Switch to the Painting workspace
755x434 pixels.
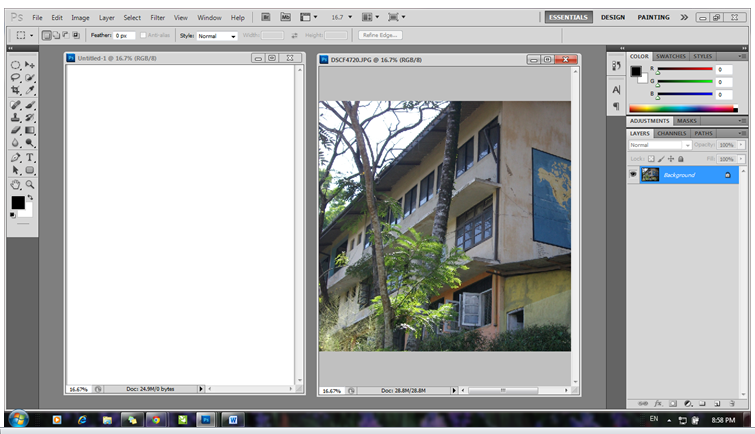(x=653, y=17)
